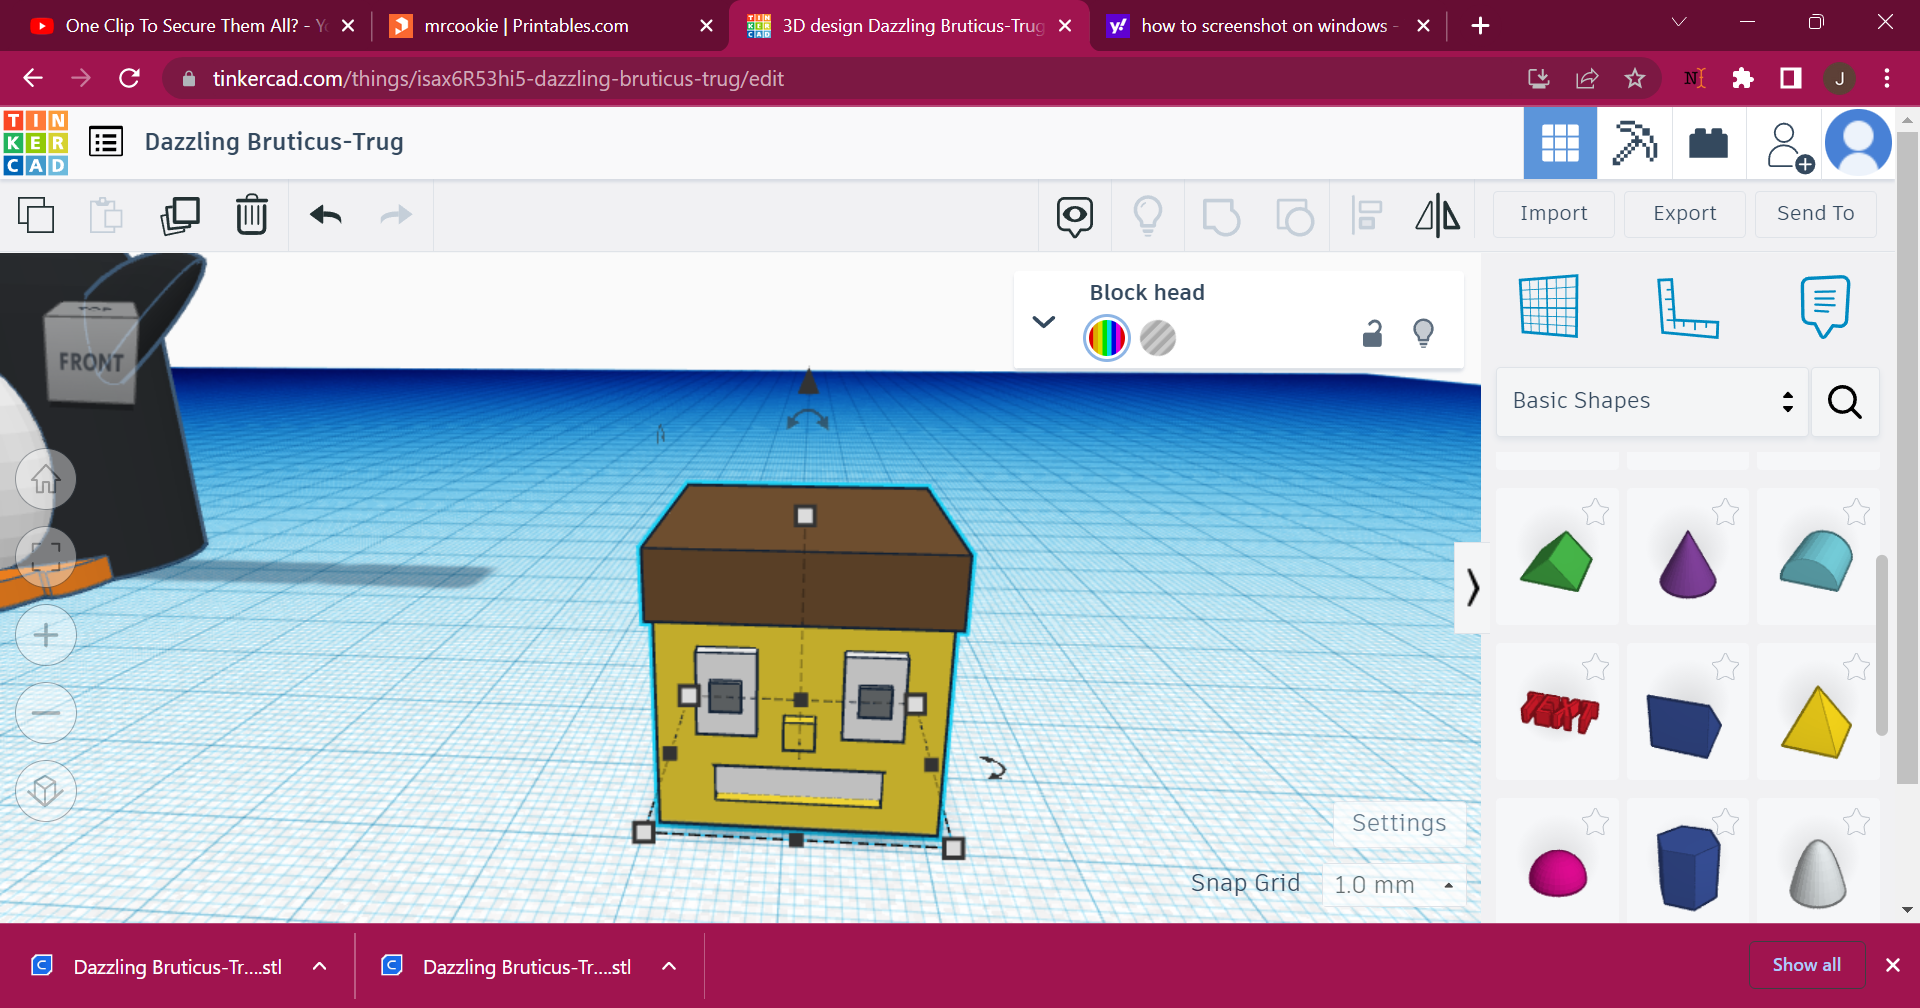Toggle lock on Block head shape
The image size is (1920, 1008).
click(1372, 333)
